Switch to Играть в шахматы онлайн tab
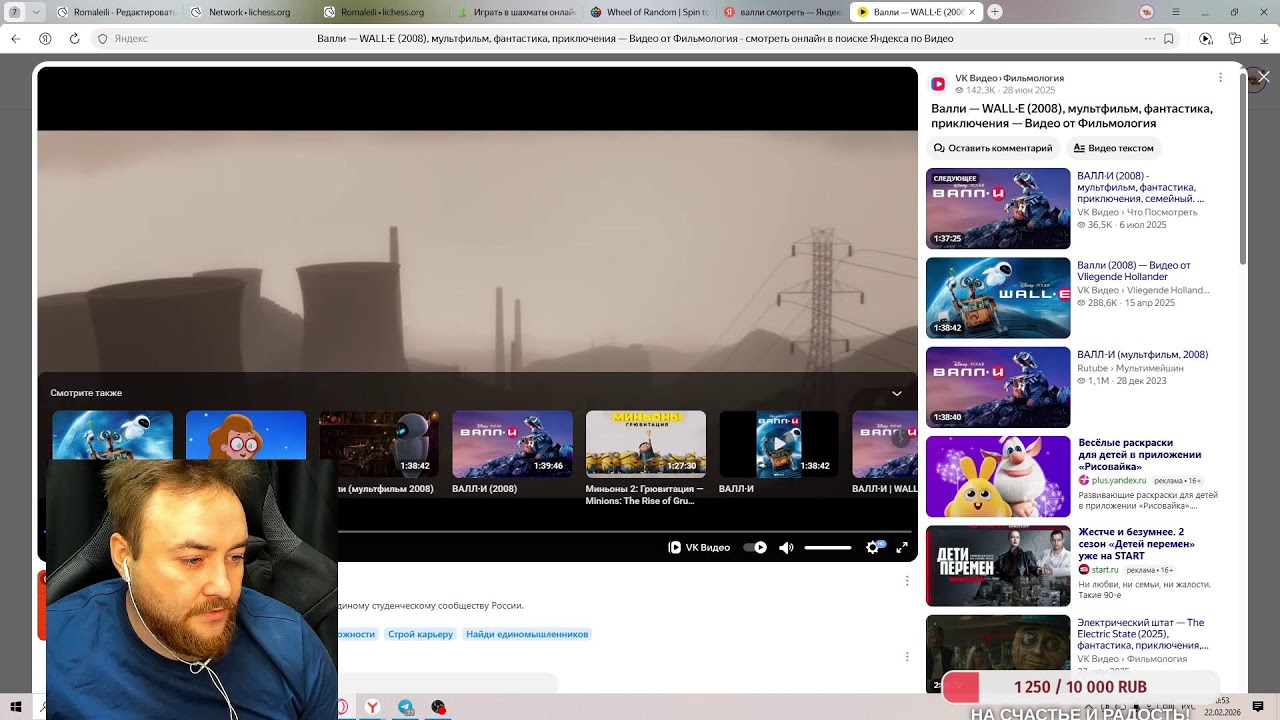 click(516, 13)
